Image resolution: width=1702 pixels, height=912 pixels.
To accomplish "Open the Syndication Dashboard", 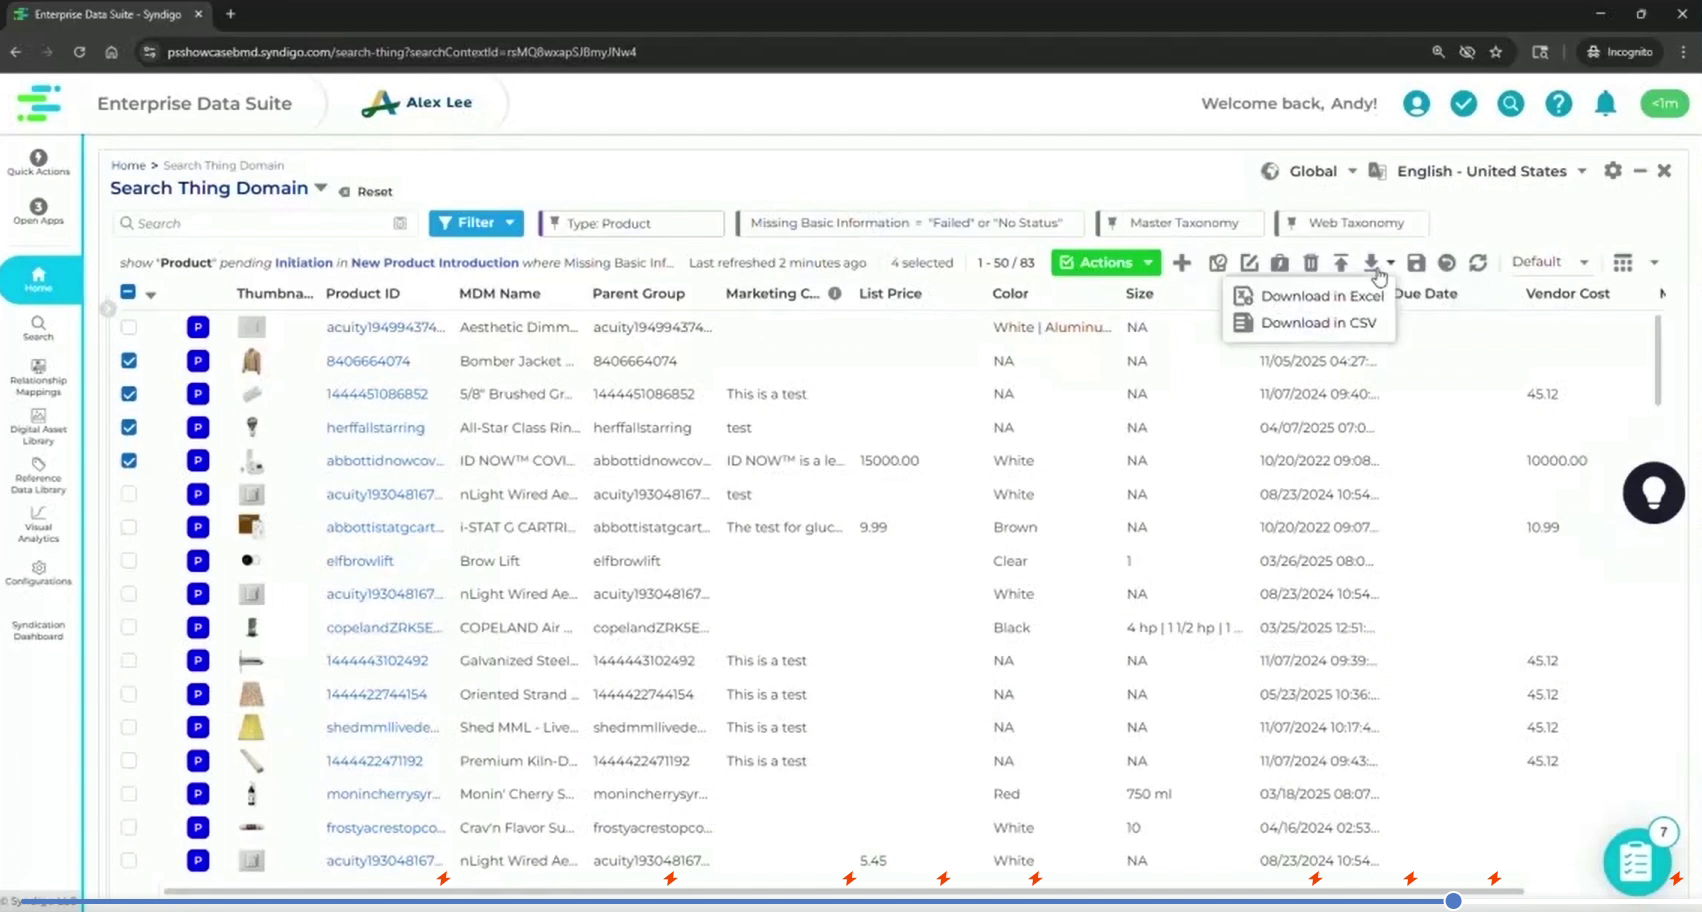I will [38, 630].
